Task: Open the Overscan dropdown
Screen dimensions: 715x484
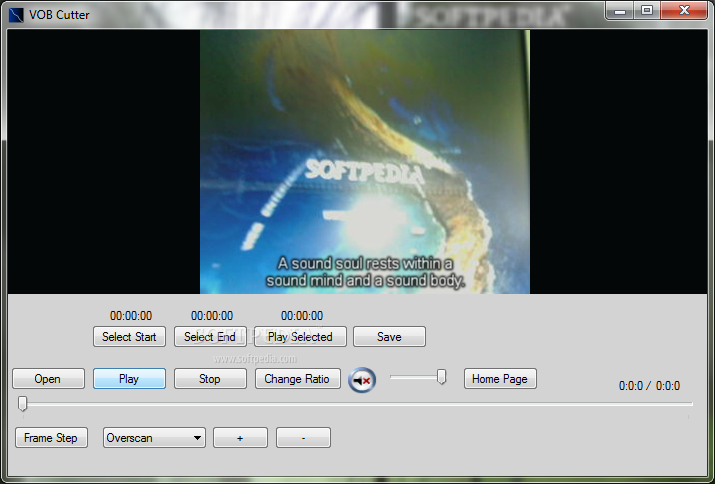Action: pyautogui.click(x=154, y=438)
